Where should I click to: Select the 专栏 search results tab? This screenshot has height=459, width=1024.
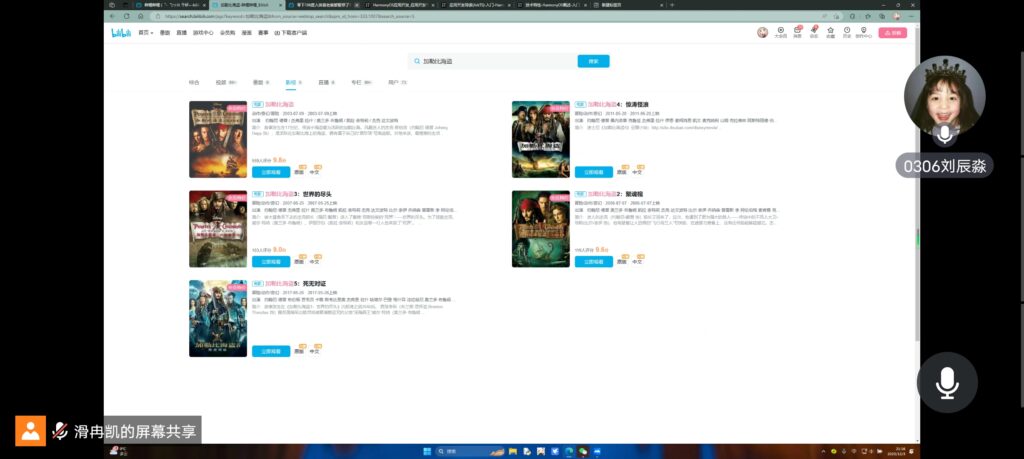tap(361, 83)
